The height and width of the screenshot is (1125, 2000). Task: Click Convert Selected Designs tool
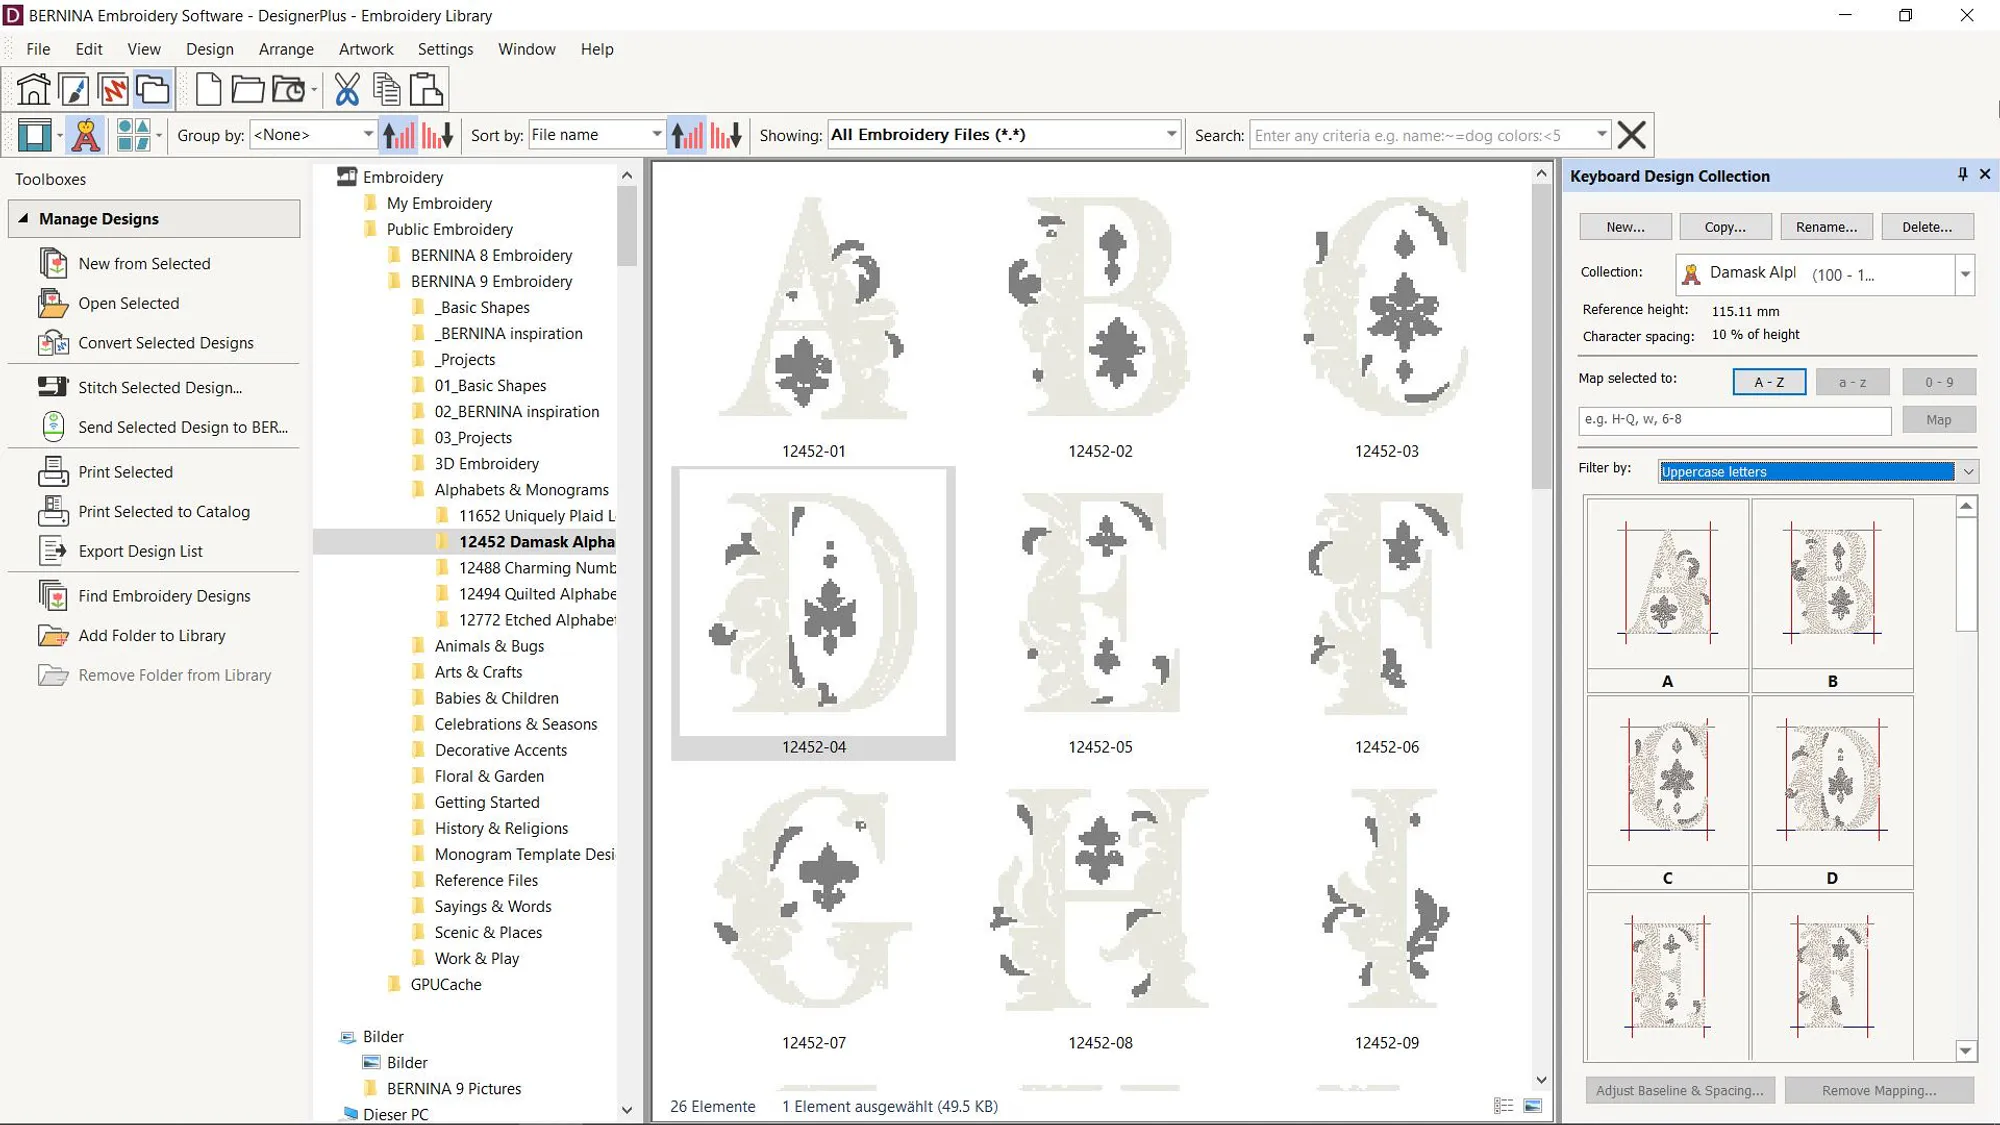(x=166, y=343)
